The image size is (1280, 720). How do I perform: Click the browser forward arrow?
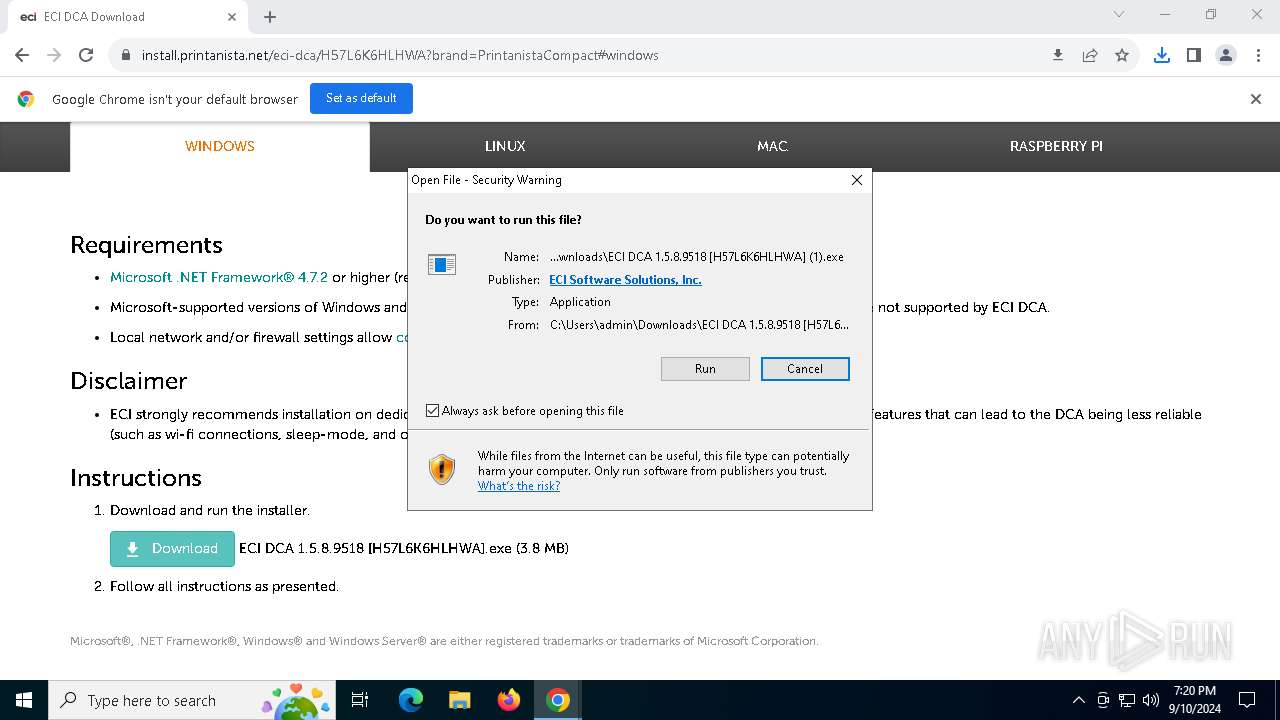(x=54, y=55)
